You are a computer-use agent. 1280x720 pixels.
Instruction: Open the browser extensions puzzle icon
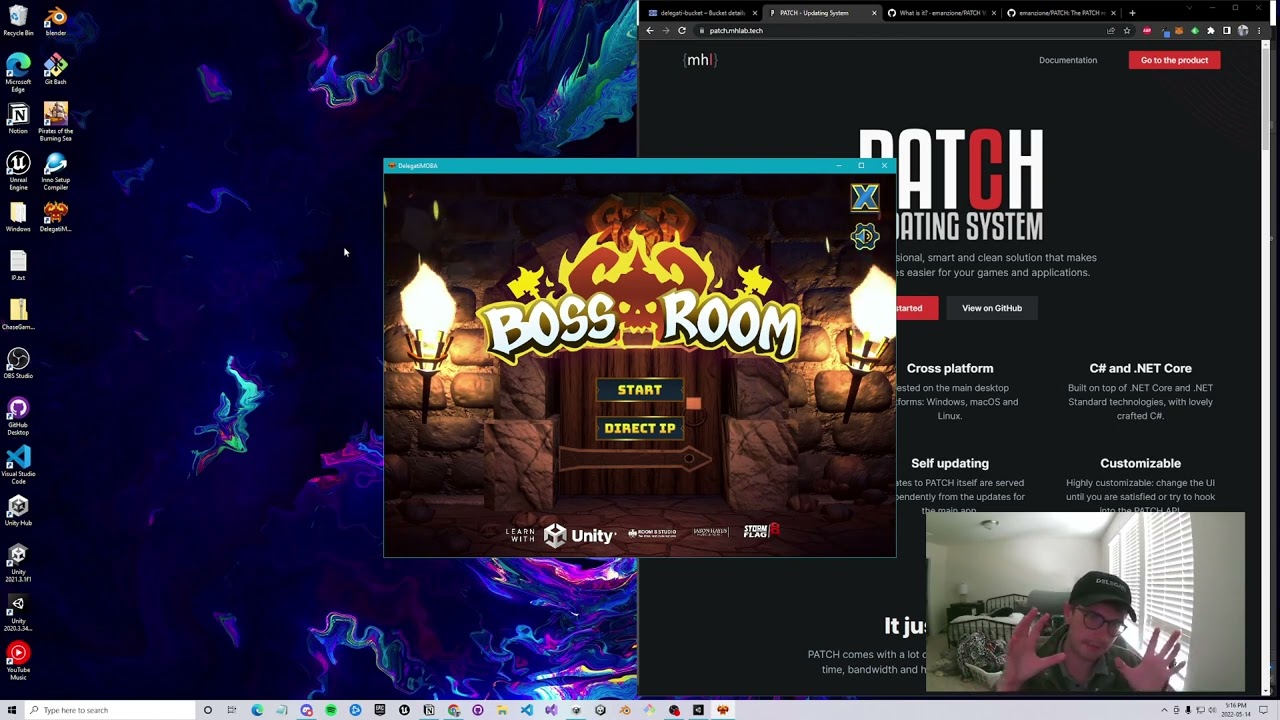(1210, 31)
